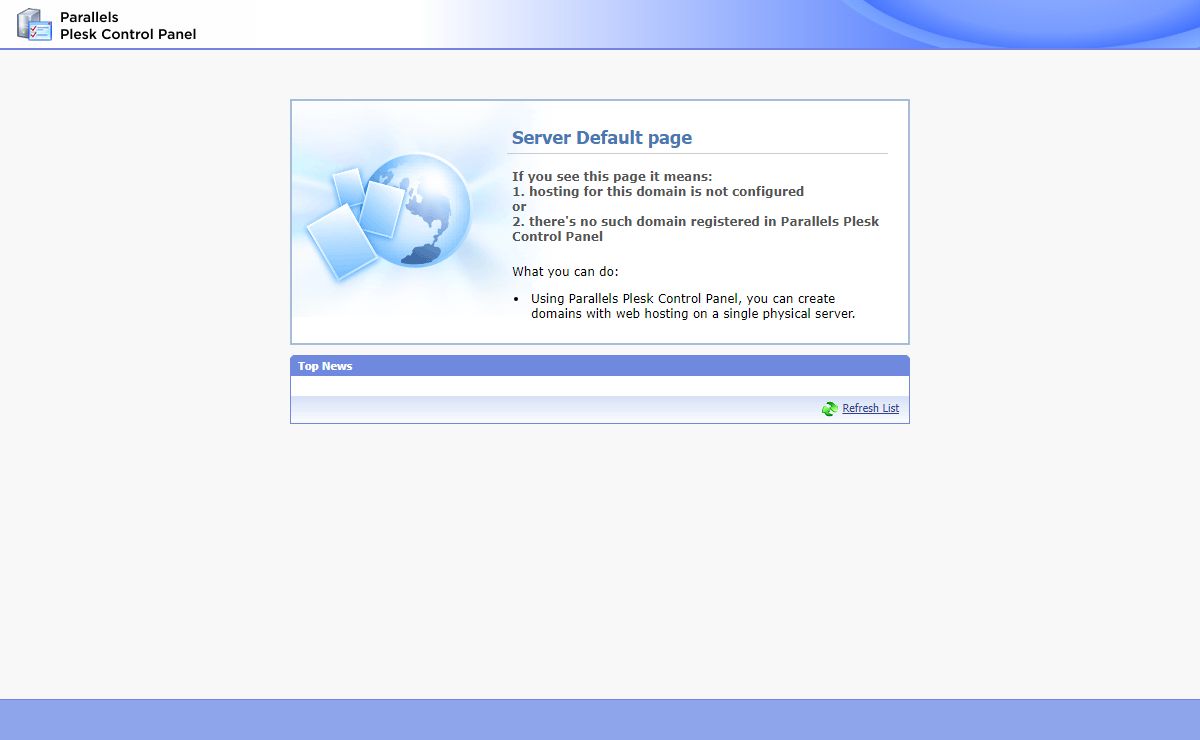The width and height of the screenshot is (1200, 740).
Task: Click the green refresh arrows icon
Action: 830,409
